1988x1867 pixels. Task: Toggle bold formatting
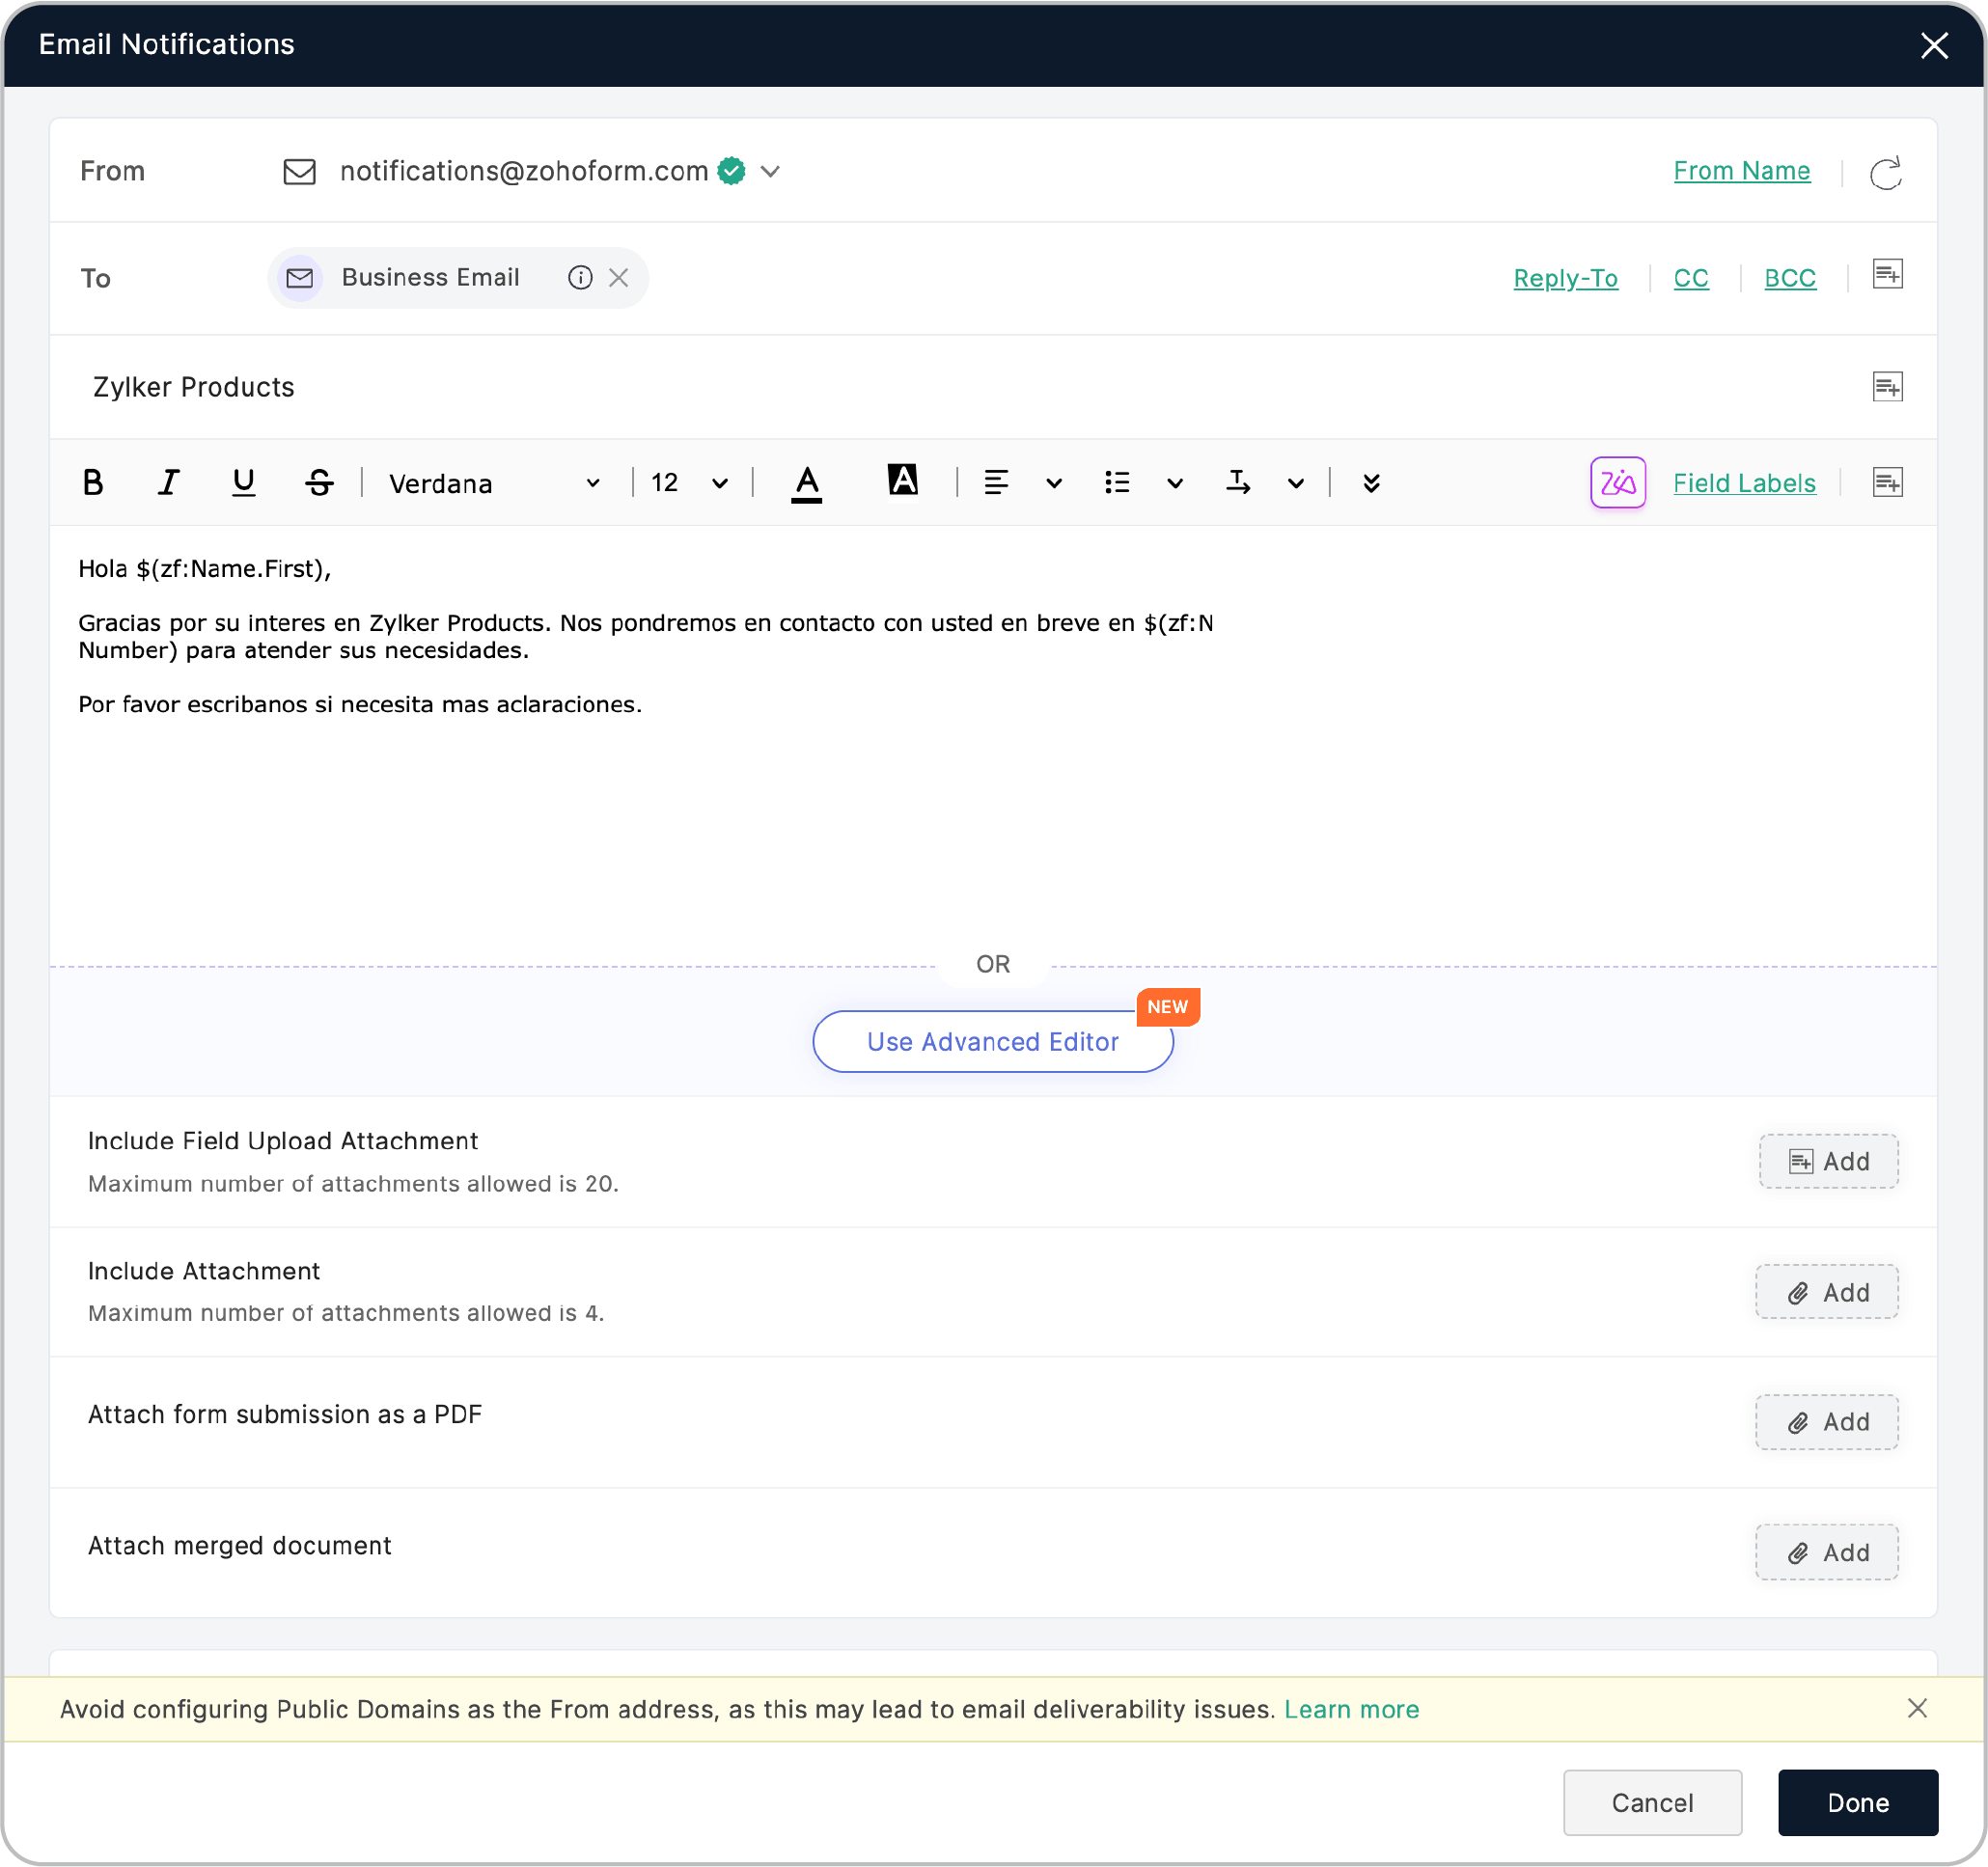pos(92,482)
